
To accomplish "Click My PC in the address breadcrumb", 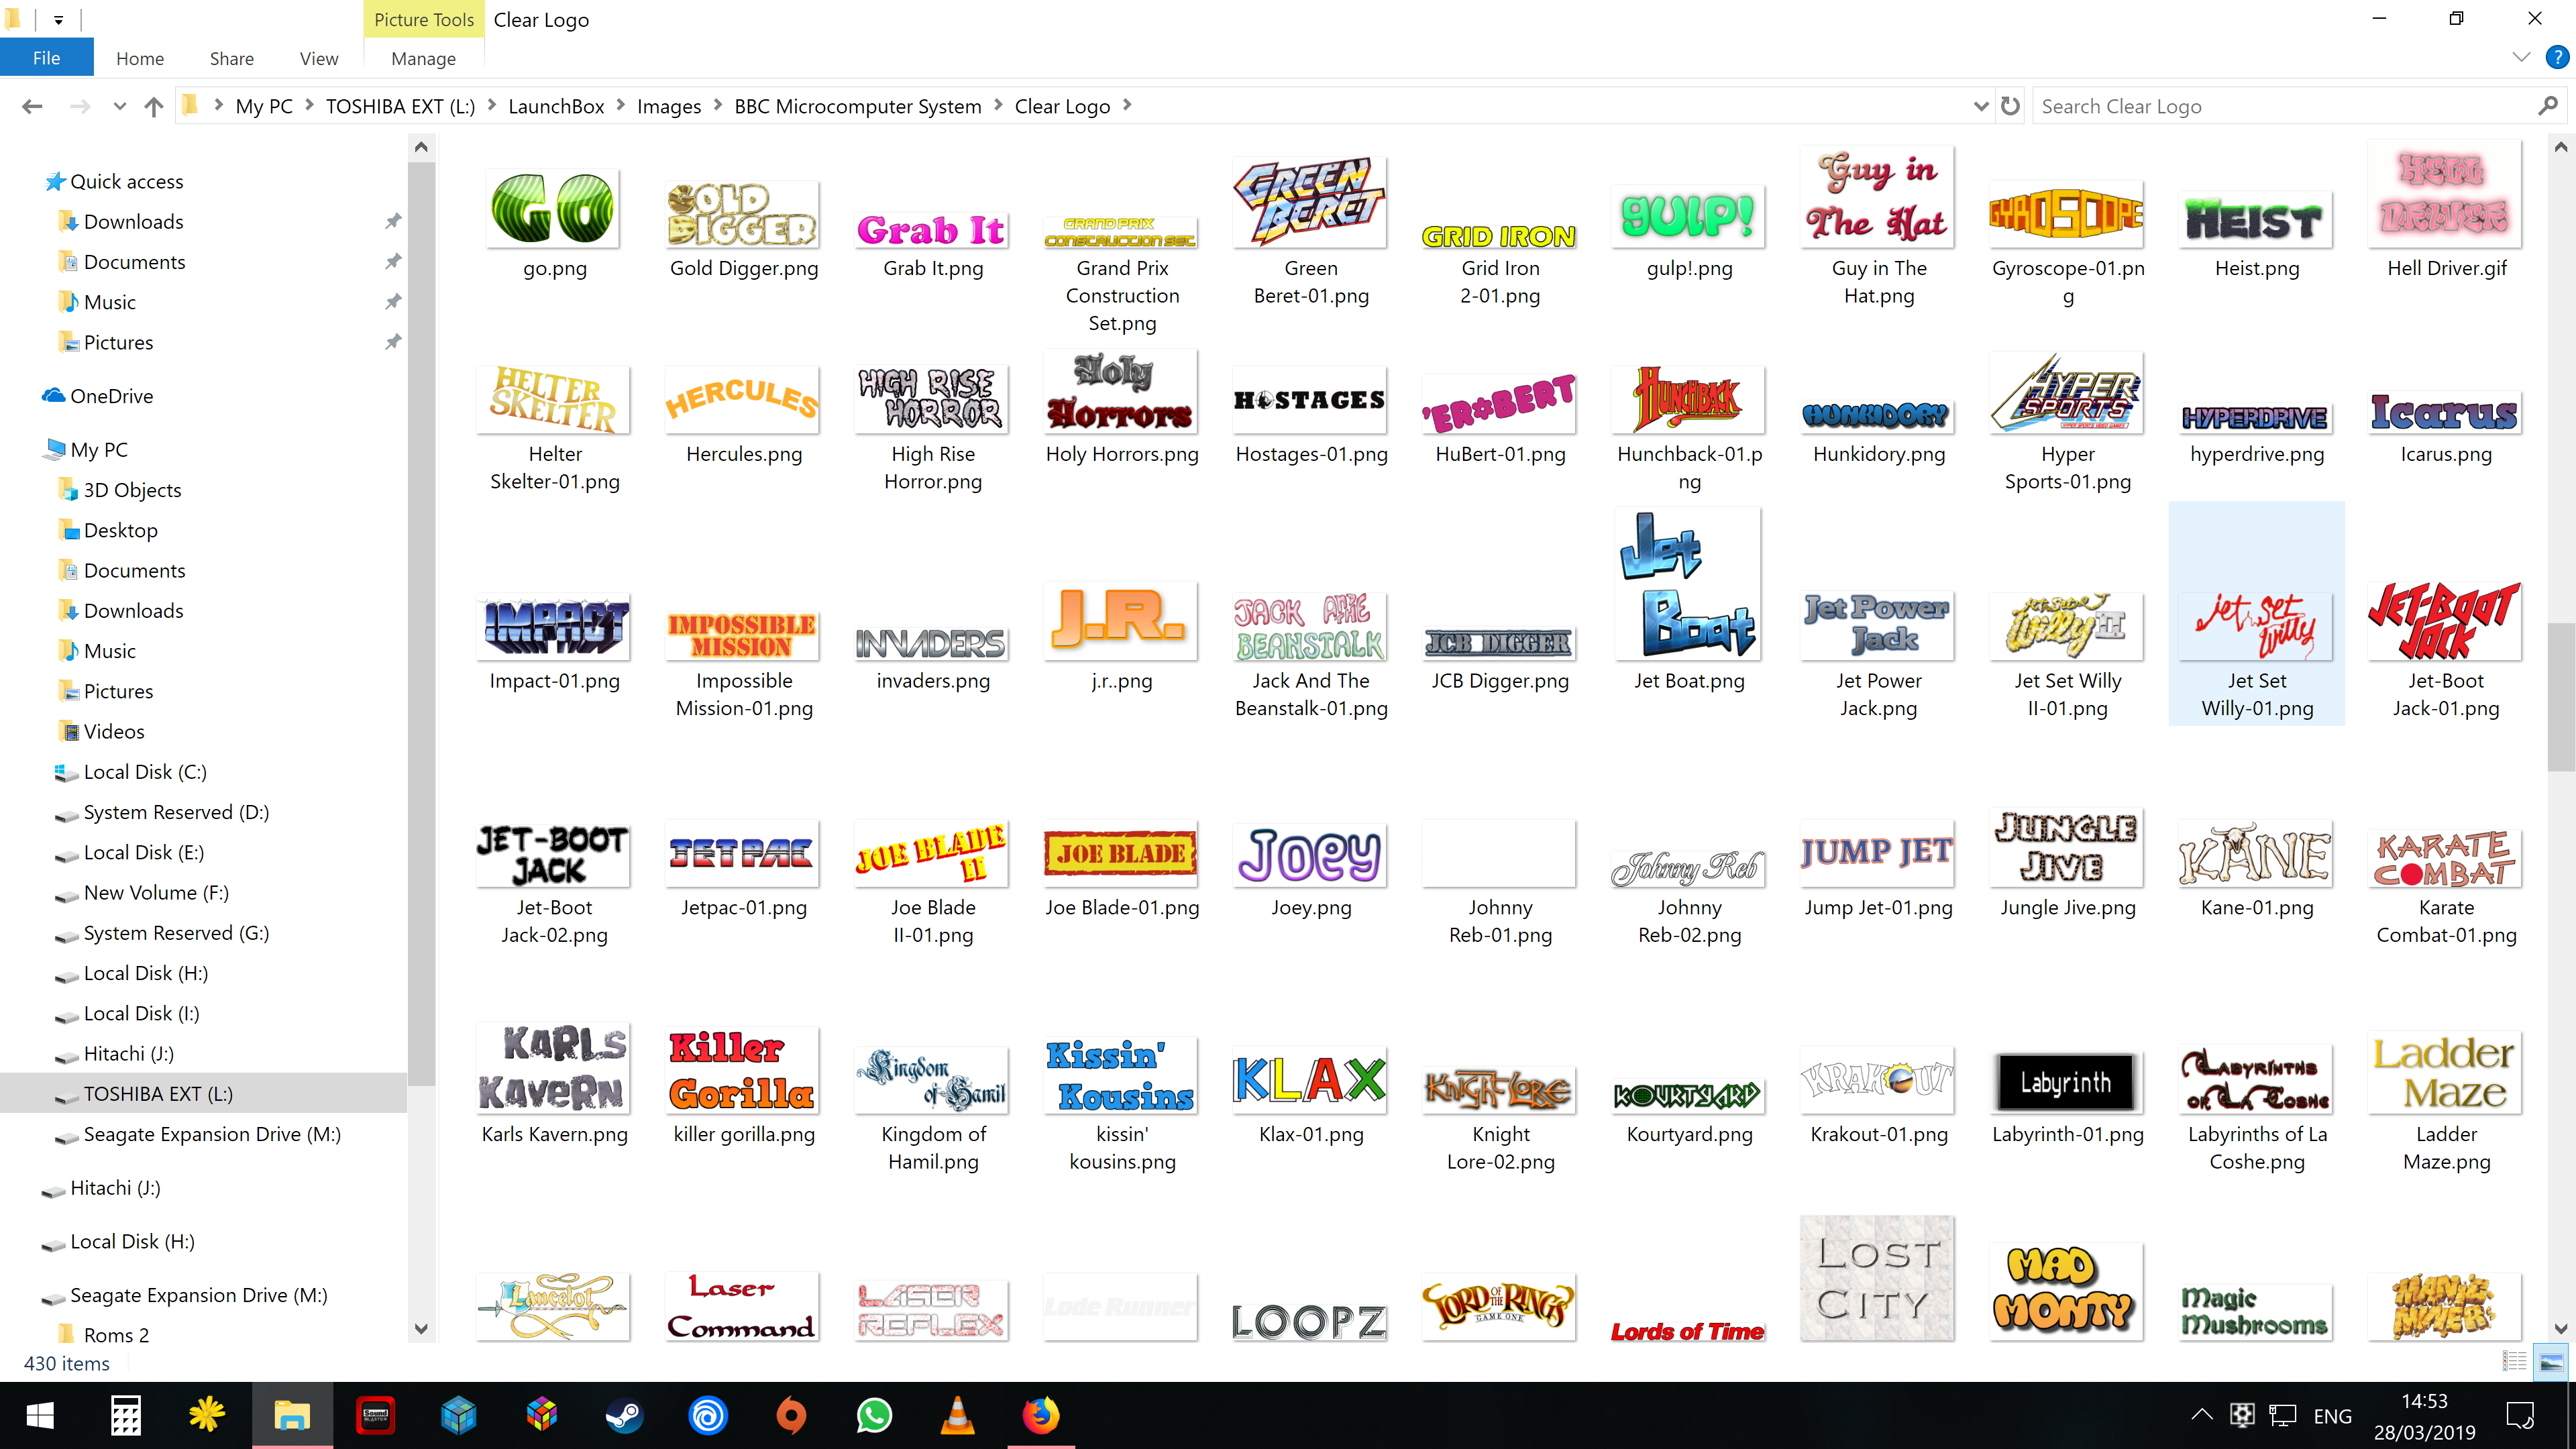I will (264, 106).
